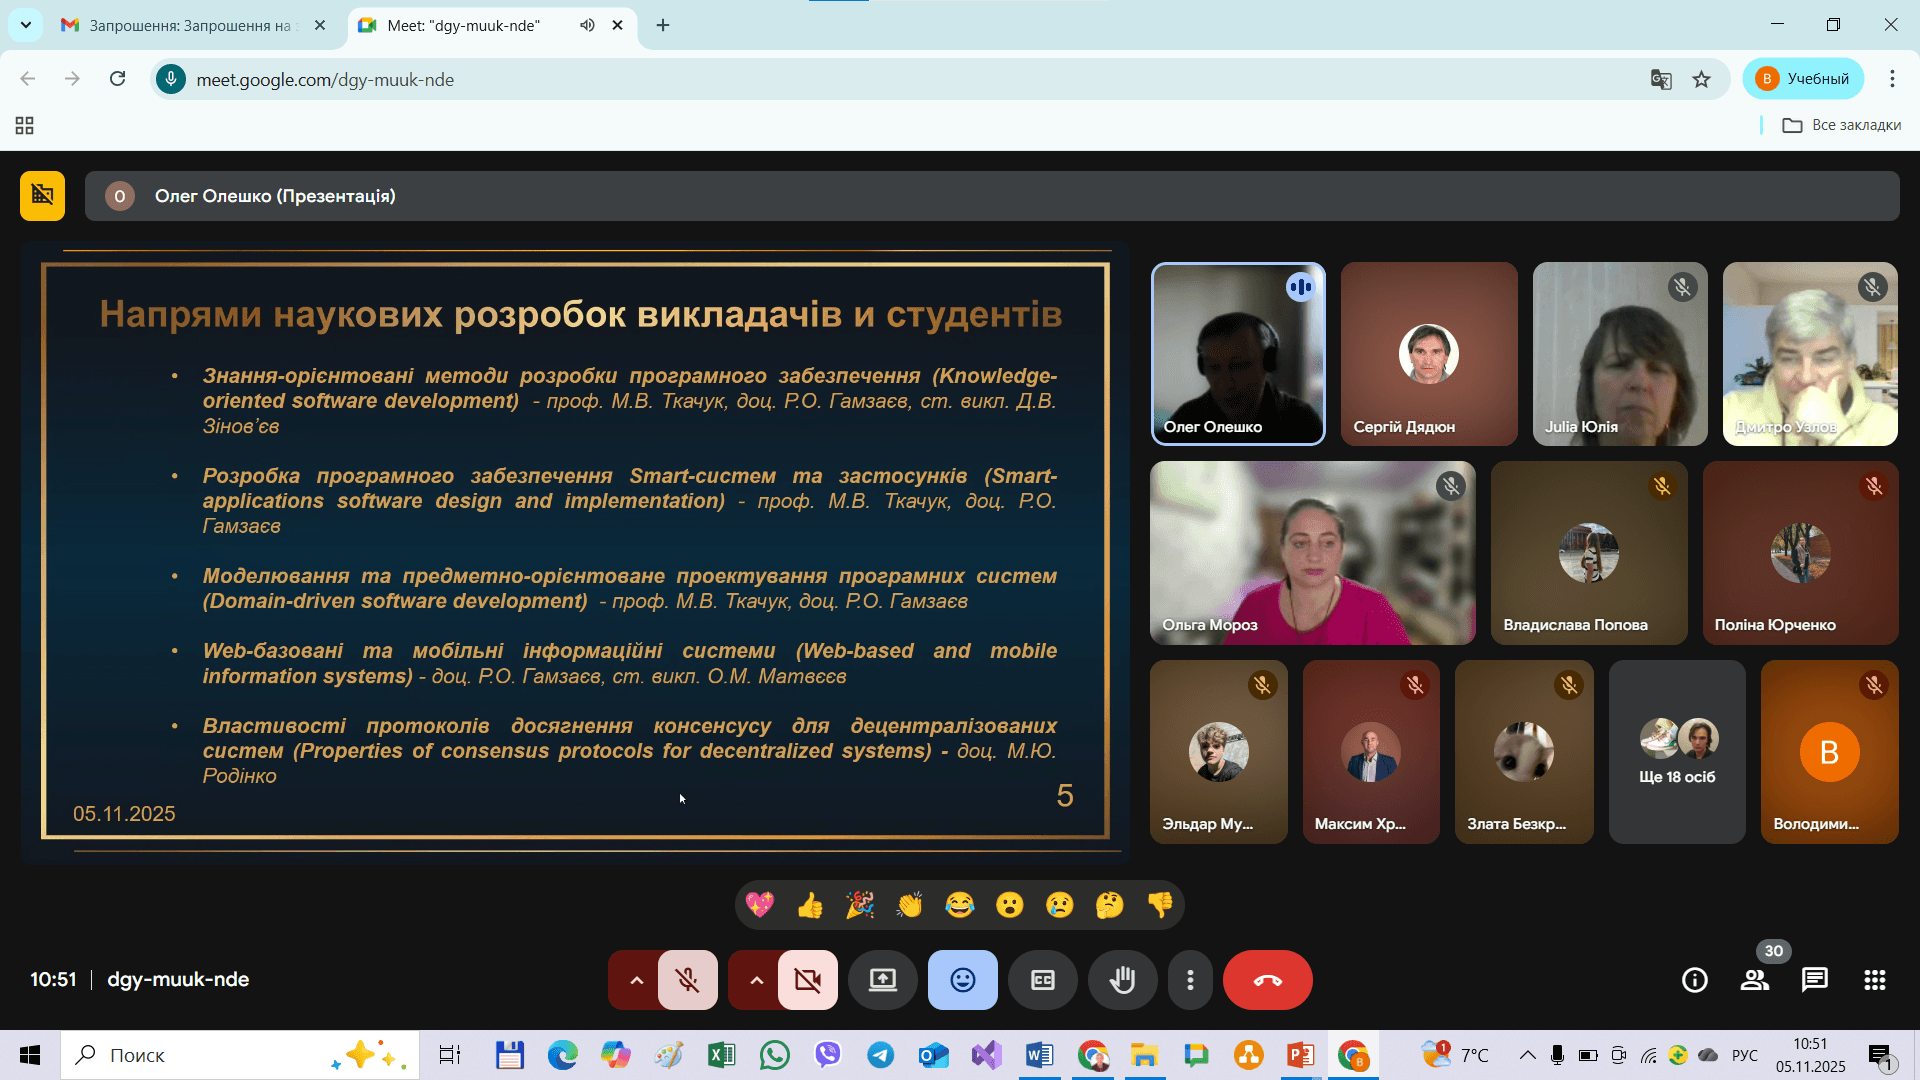This screenshot has height=1080, width=1920.
Task: Click the taskbar Поиск search box
Action: point(240,1055)
